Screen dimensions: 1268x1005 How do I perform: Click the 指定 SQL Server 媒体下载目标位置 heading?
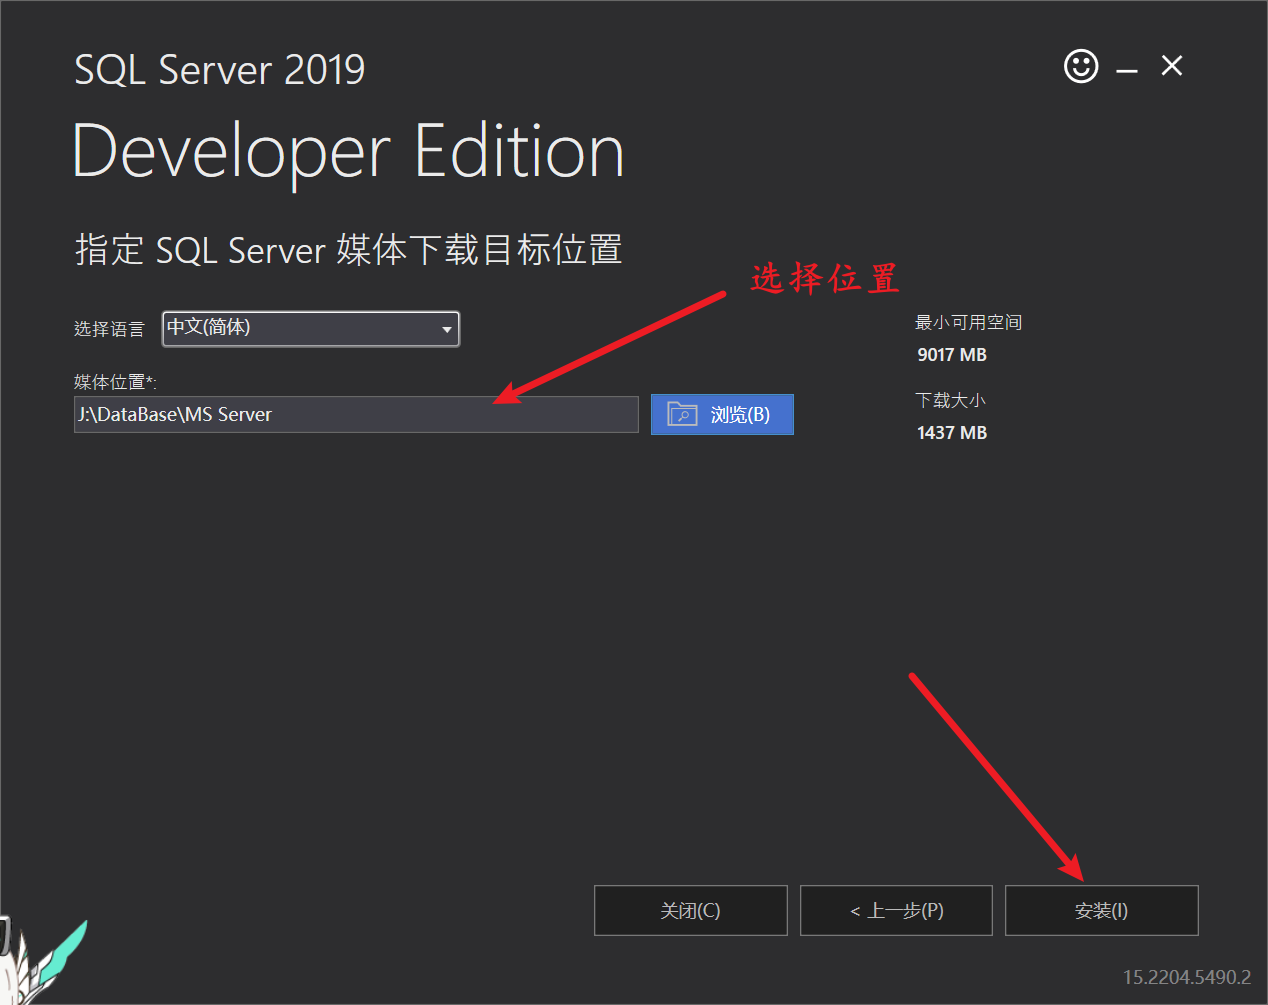coord(348,250)
